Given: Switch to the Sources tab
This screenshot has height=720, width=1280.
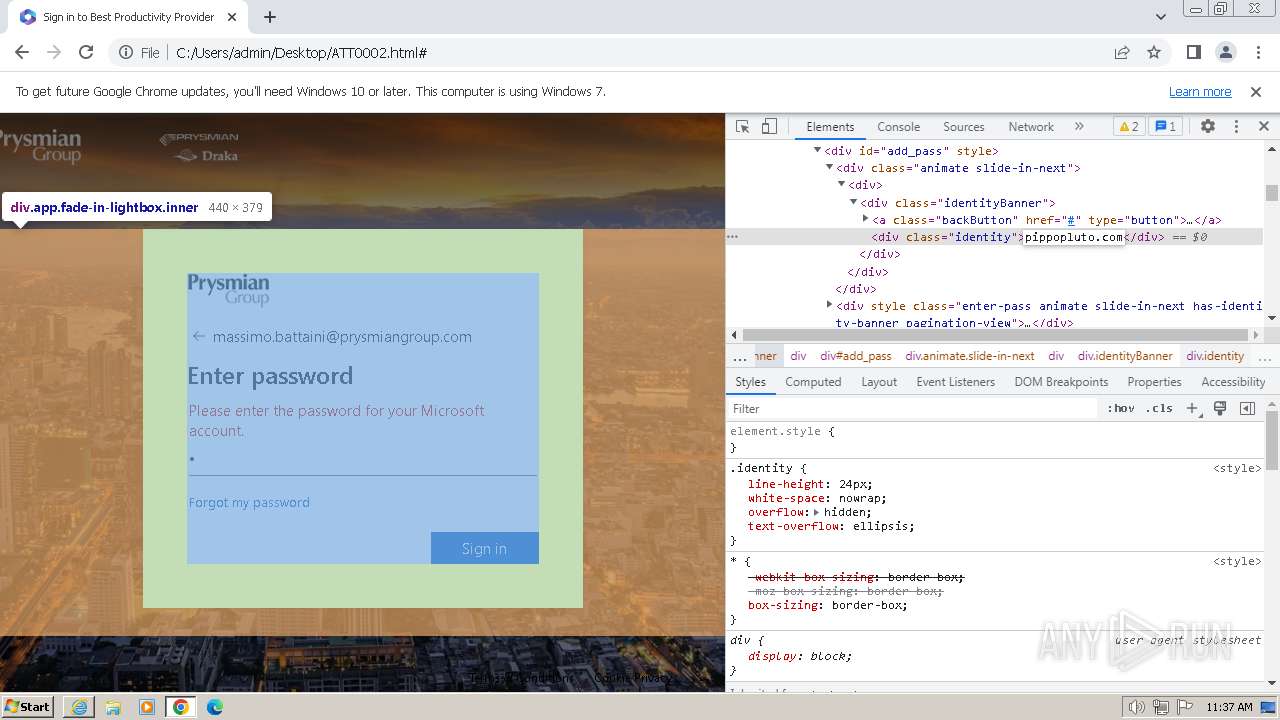Looking at the screenshot, I should 964,127.
